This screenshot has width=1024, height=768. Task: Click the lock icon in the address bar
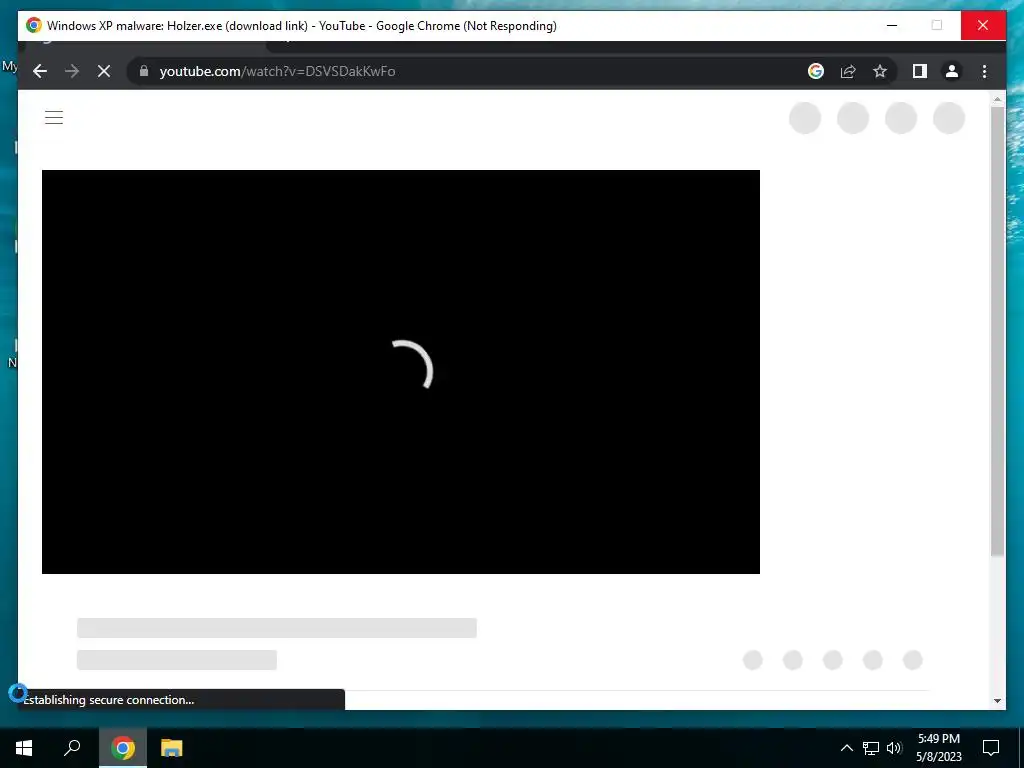pyautogui.click(x=144, y=71)
